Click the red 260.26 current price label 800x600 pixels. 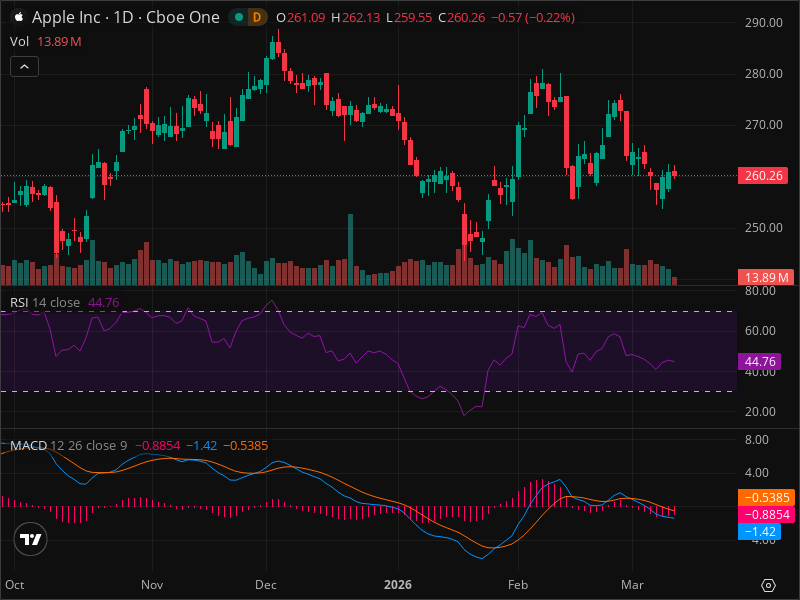[763, 176]
